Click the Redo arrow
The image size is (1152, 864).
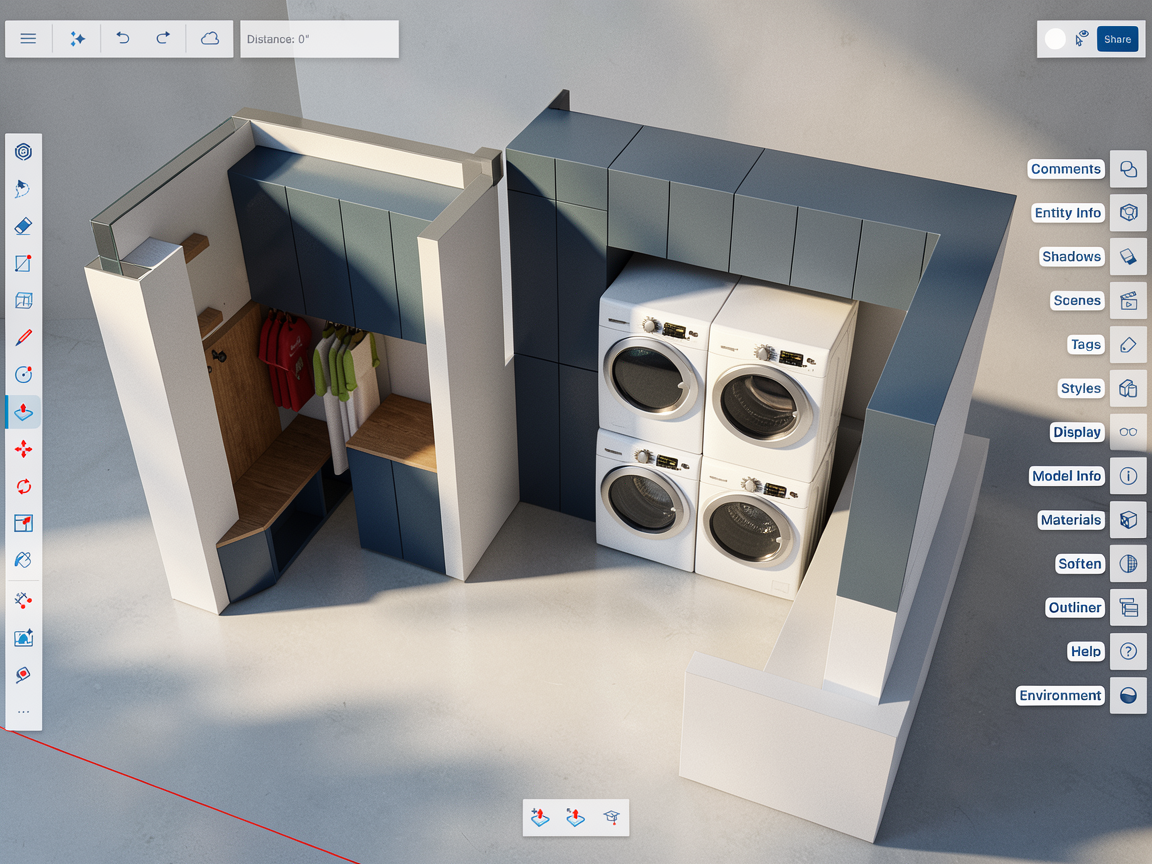pyautogui.click(x=163, y=38)
